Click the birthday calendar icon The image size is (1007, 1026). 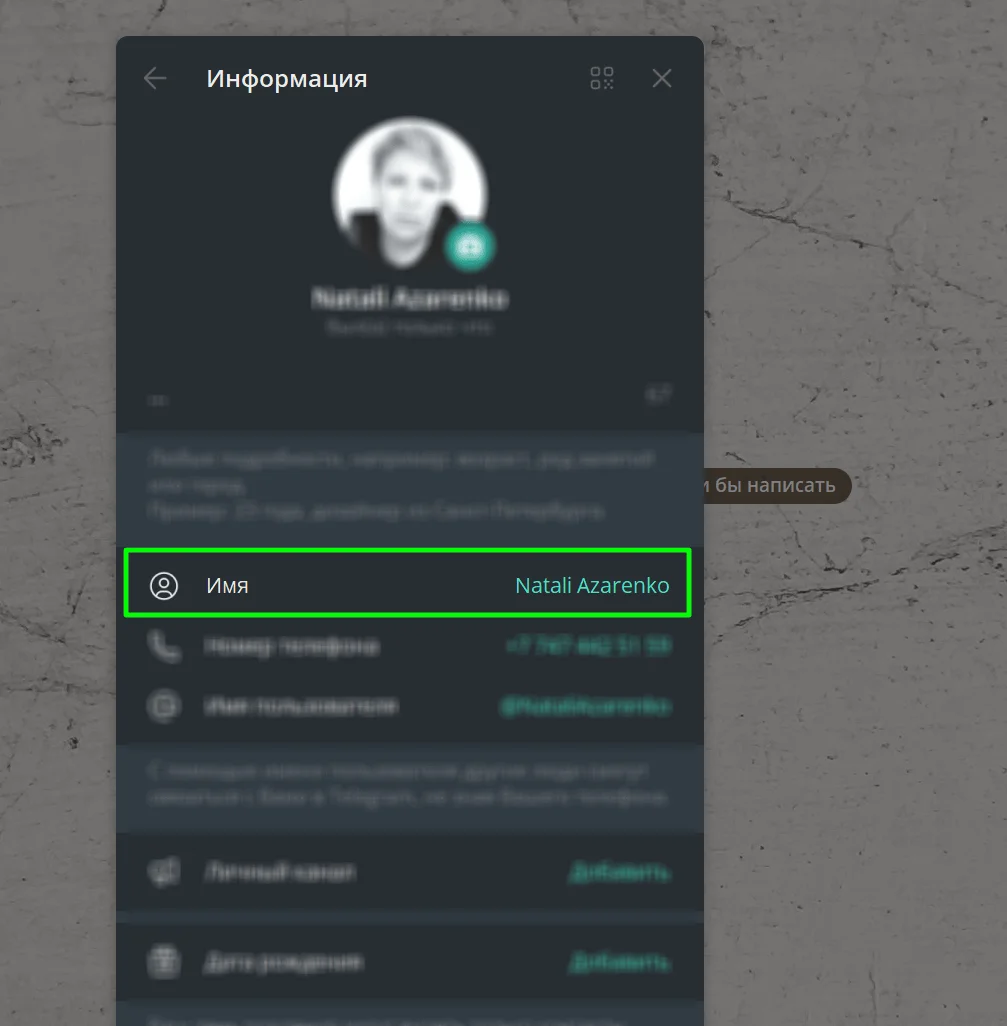click(x=164, y=962)
